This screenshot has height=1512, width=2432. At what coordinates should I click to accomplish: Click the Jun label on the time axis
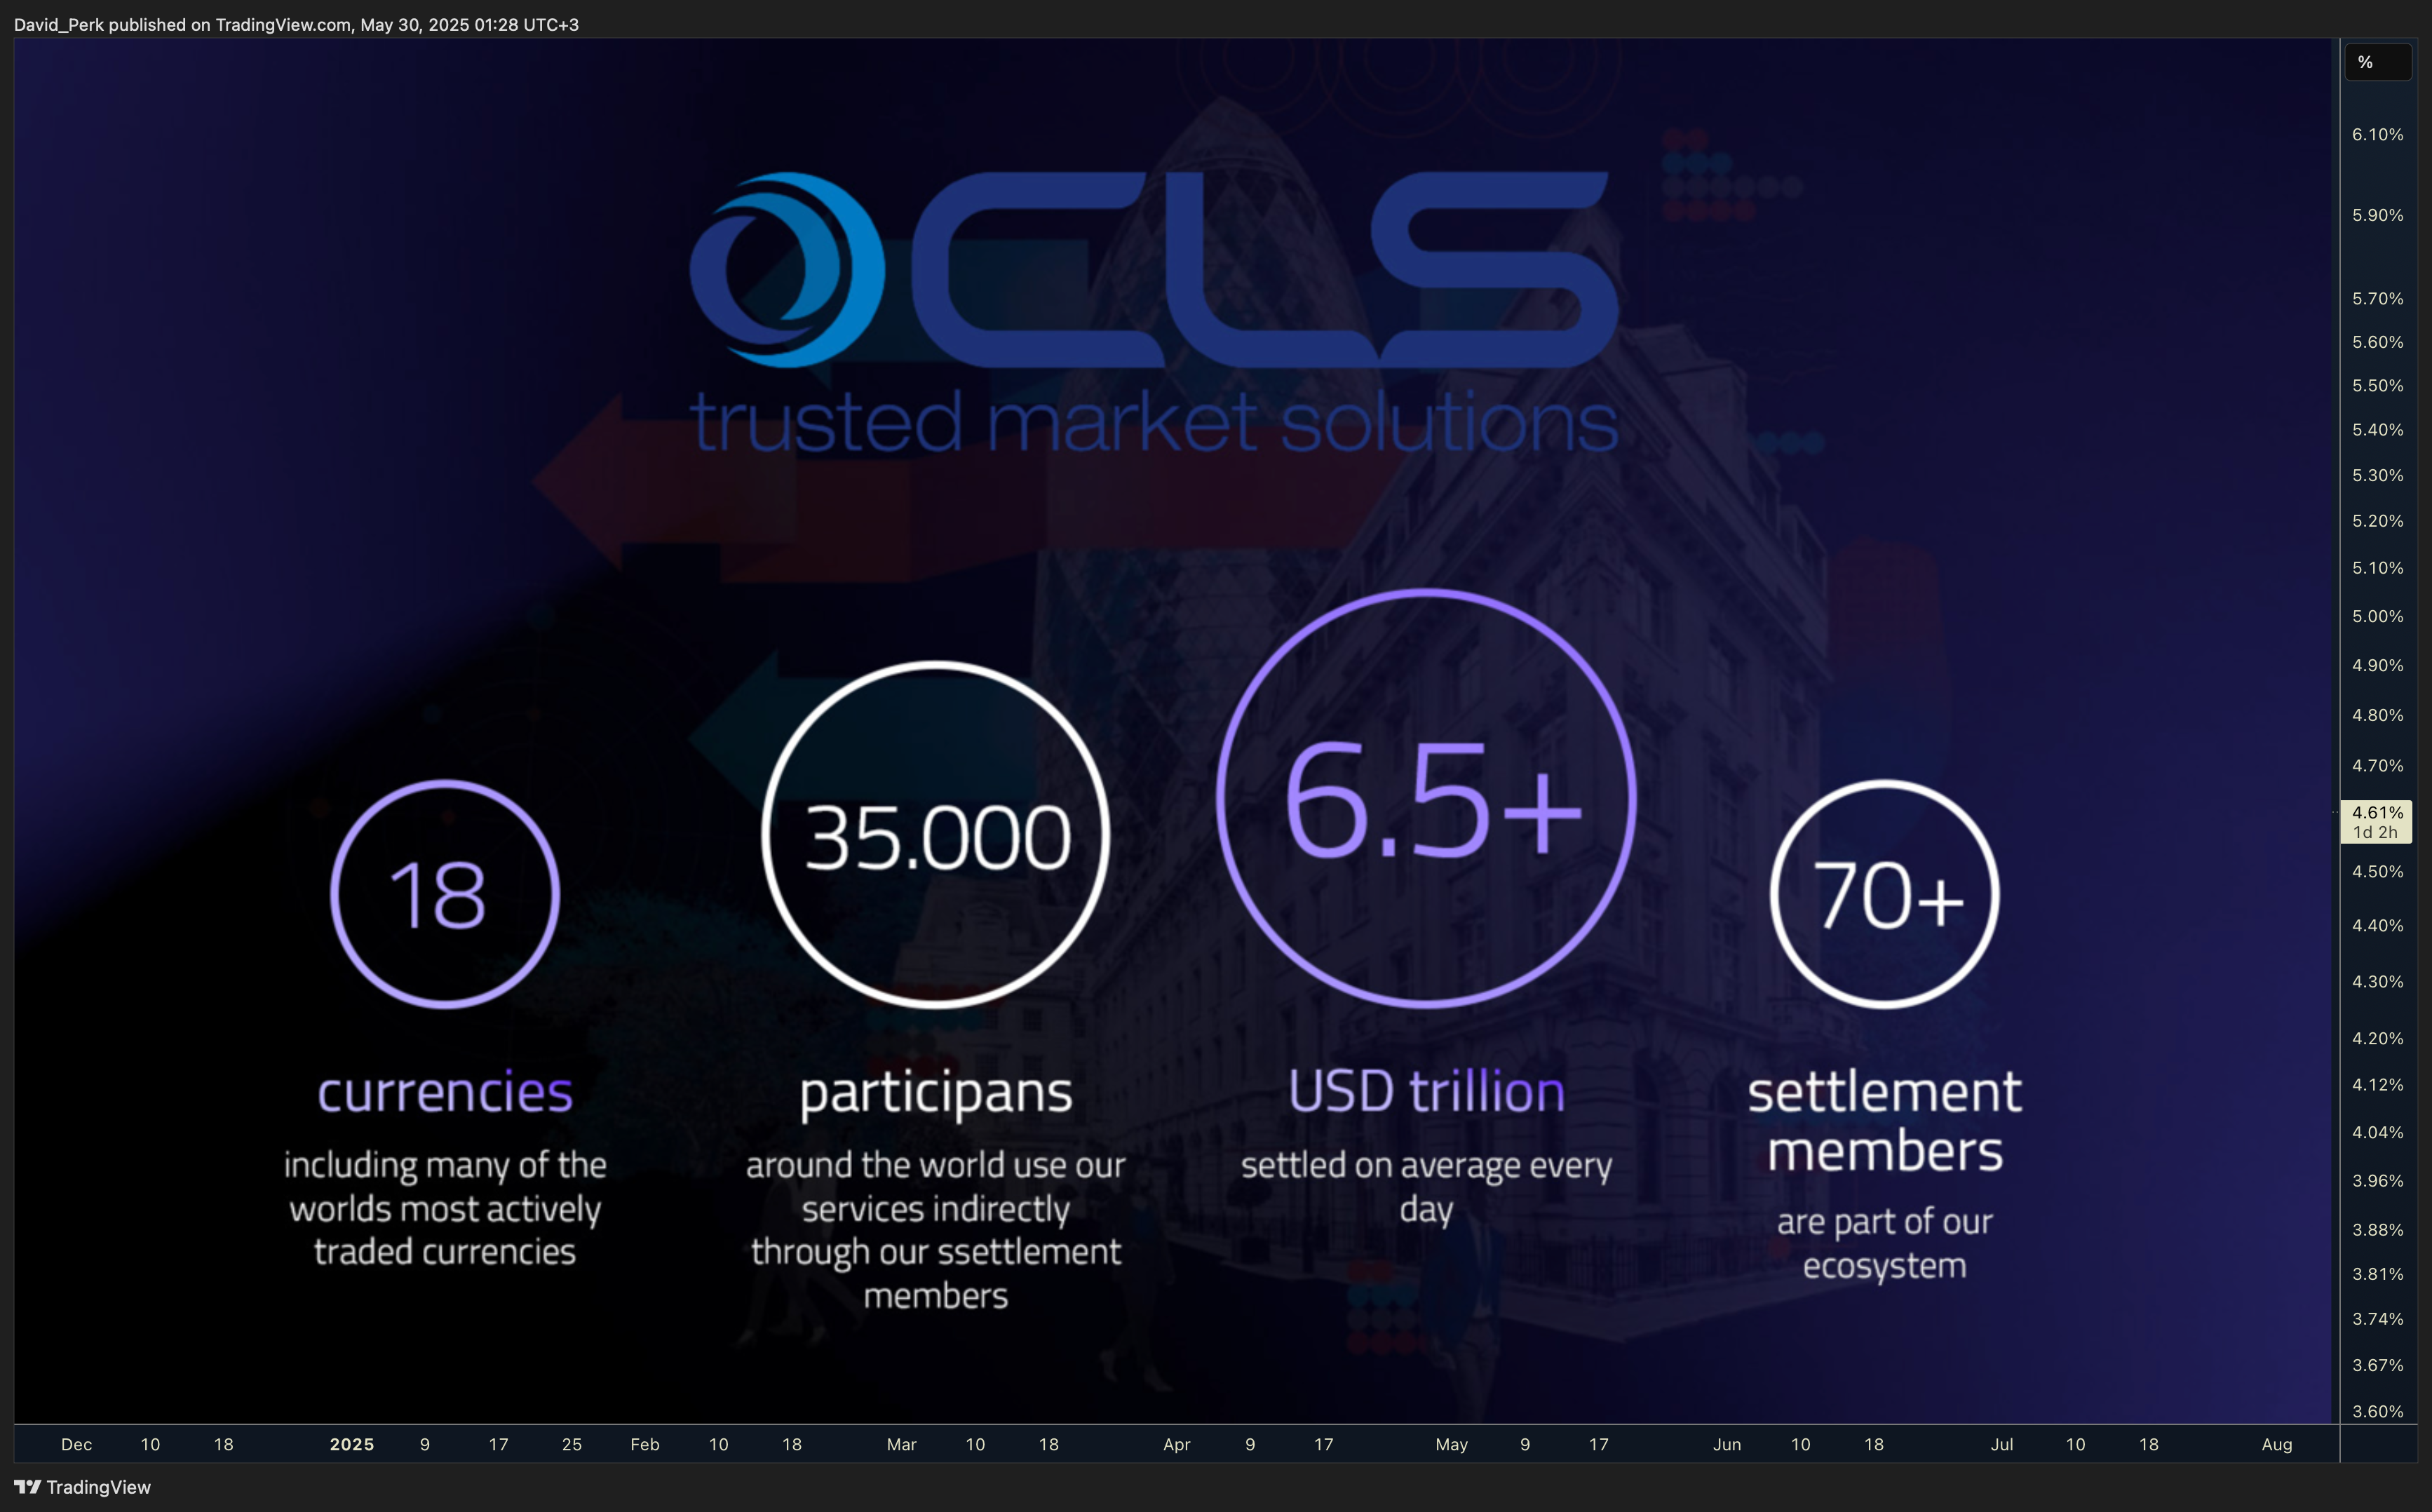[x=1727, y=1444]
